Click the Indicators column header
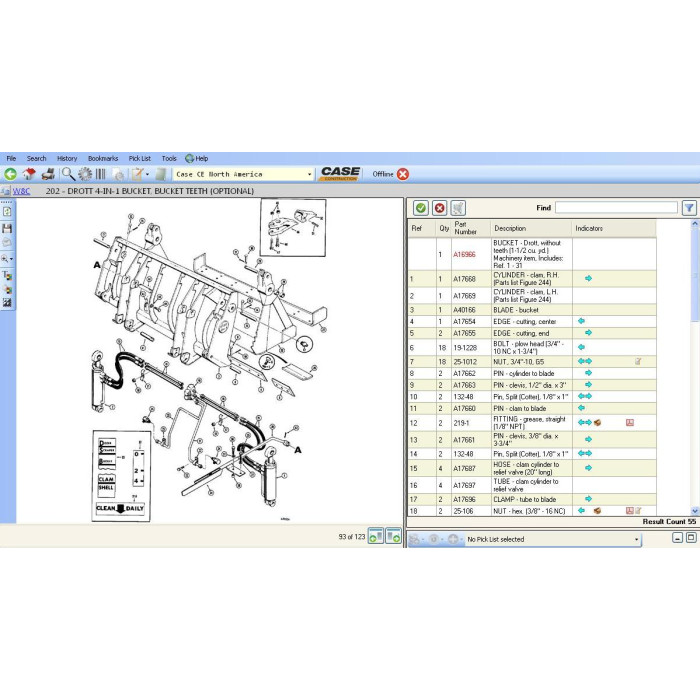This screenshot has width=700, height=700. click(x=614, y=228)
